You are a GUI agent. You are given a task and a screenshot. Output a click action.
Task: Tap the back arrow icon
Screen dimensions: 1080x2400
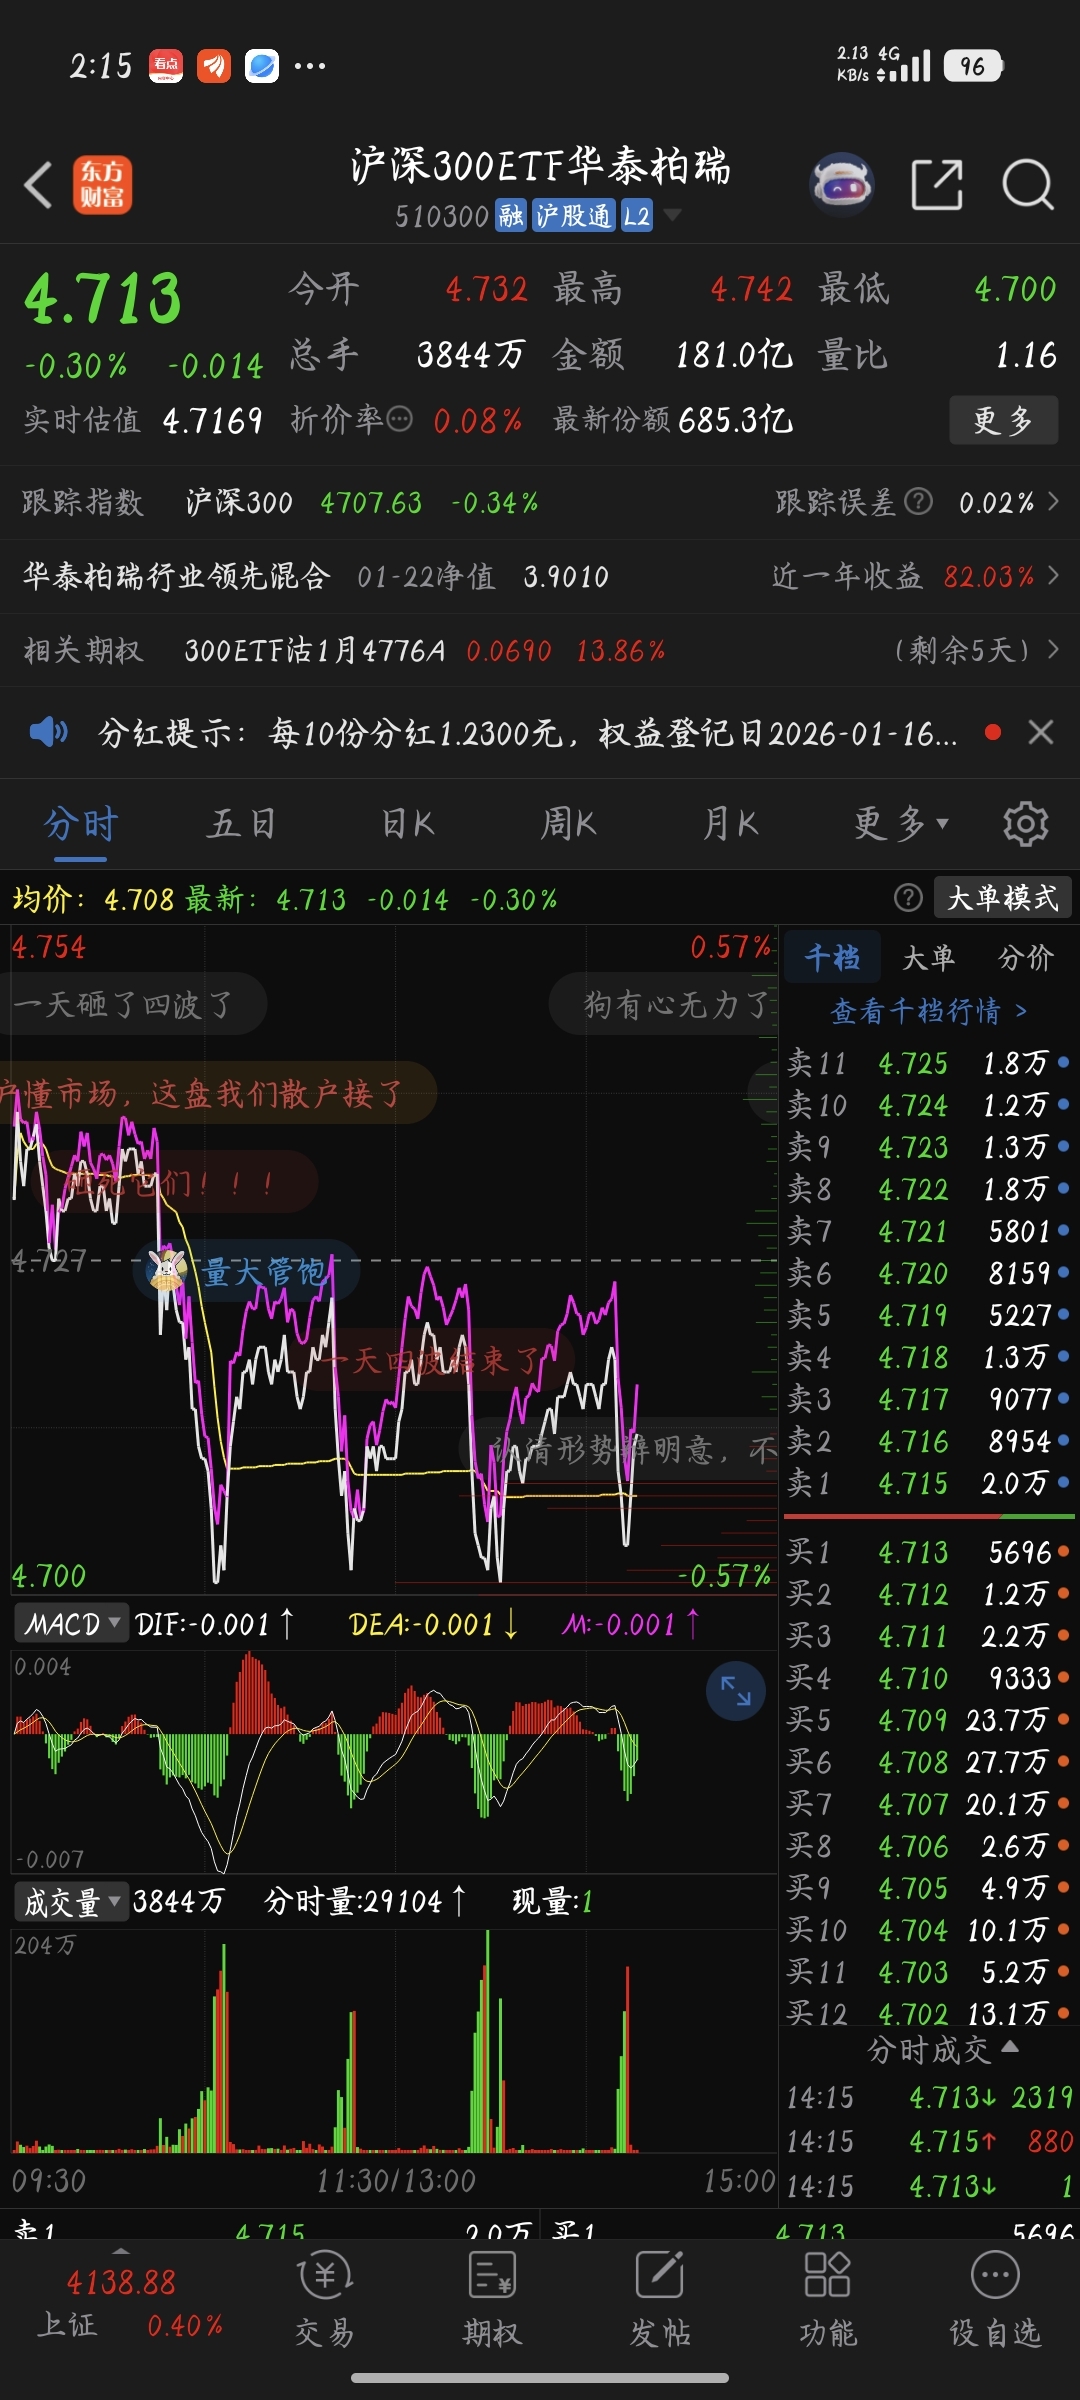(x=38, y=185)
